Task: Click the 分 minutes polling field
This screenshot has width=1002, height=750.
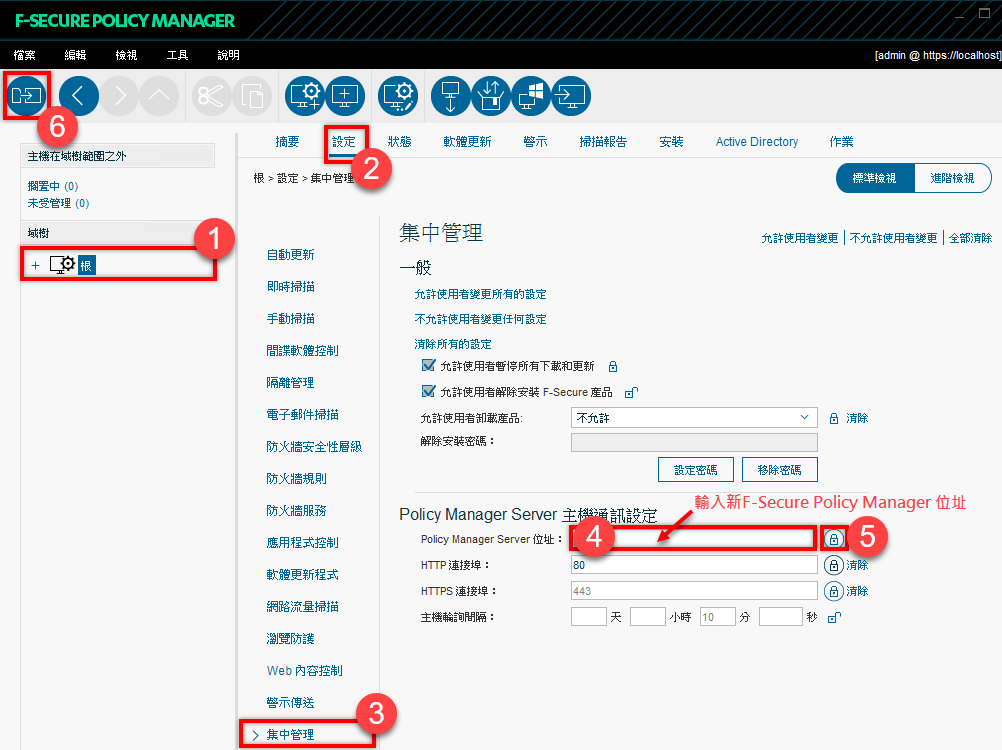Action: 718,617
